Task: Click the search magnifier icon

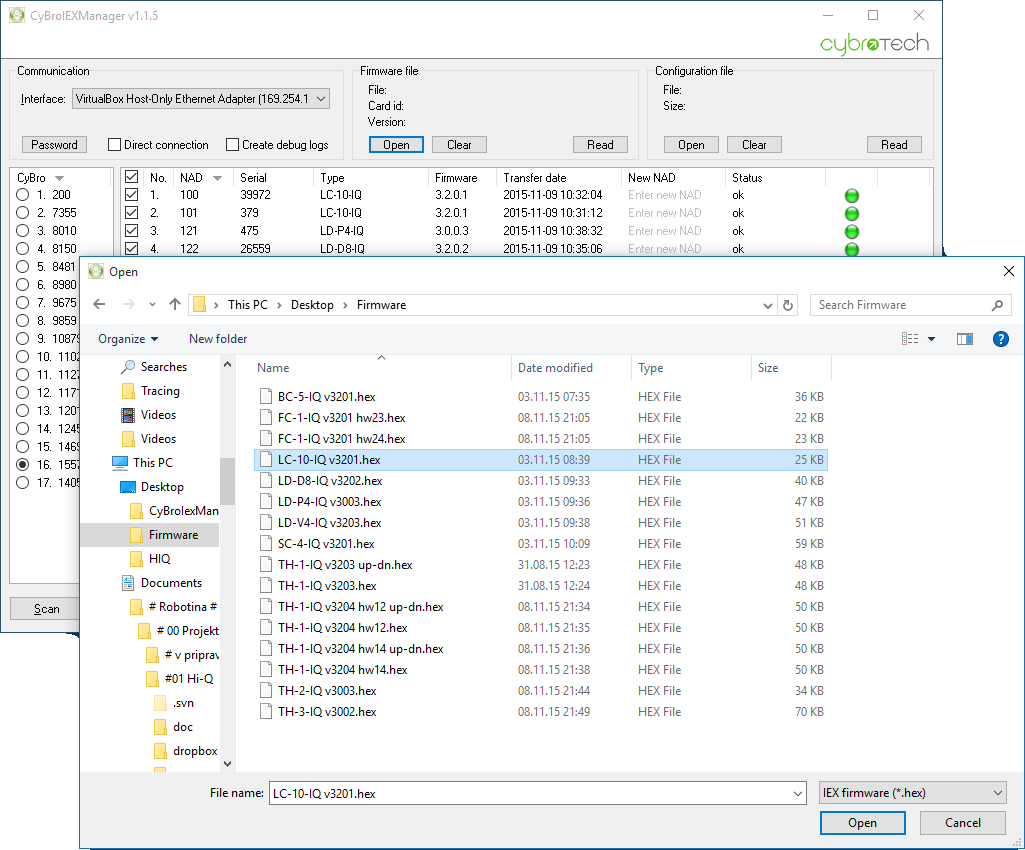Action: 996,305
